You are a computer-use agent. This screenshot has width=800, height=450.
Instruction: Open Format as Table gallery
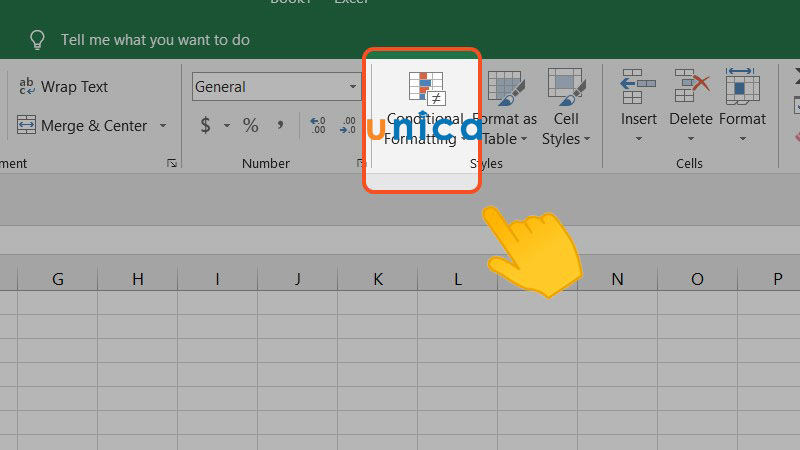point(505,109)
